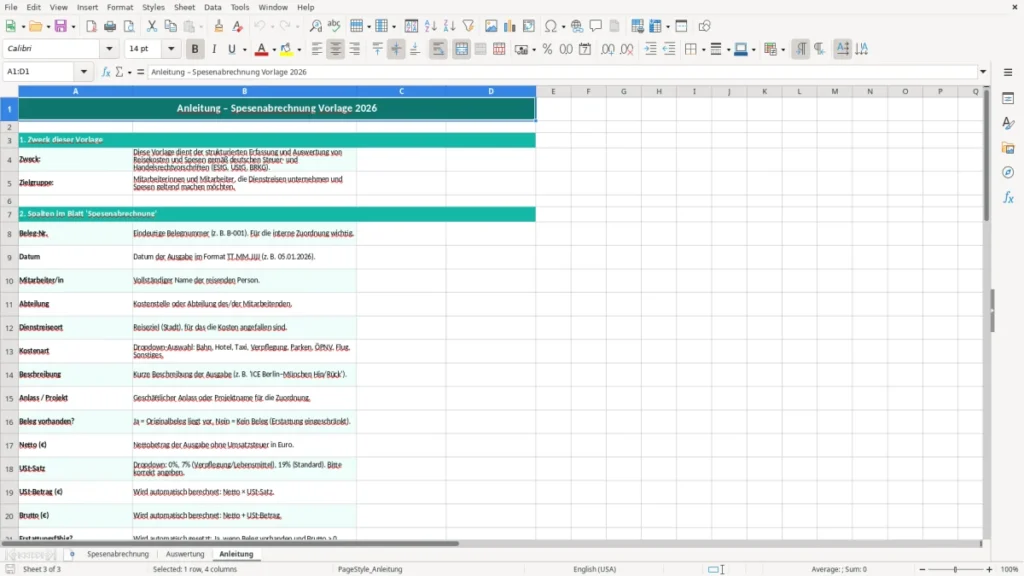Image resolution: width=1024 pixels, height=576 pixels.
Task: Apply the red font color swatch
Action: pos(261,49)
